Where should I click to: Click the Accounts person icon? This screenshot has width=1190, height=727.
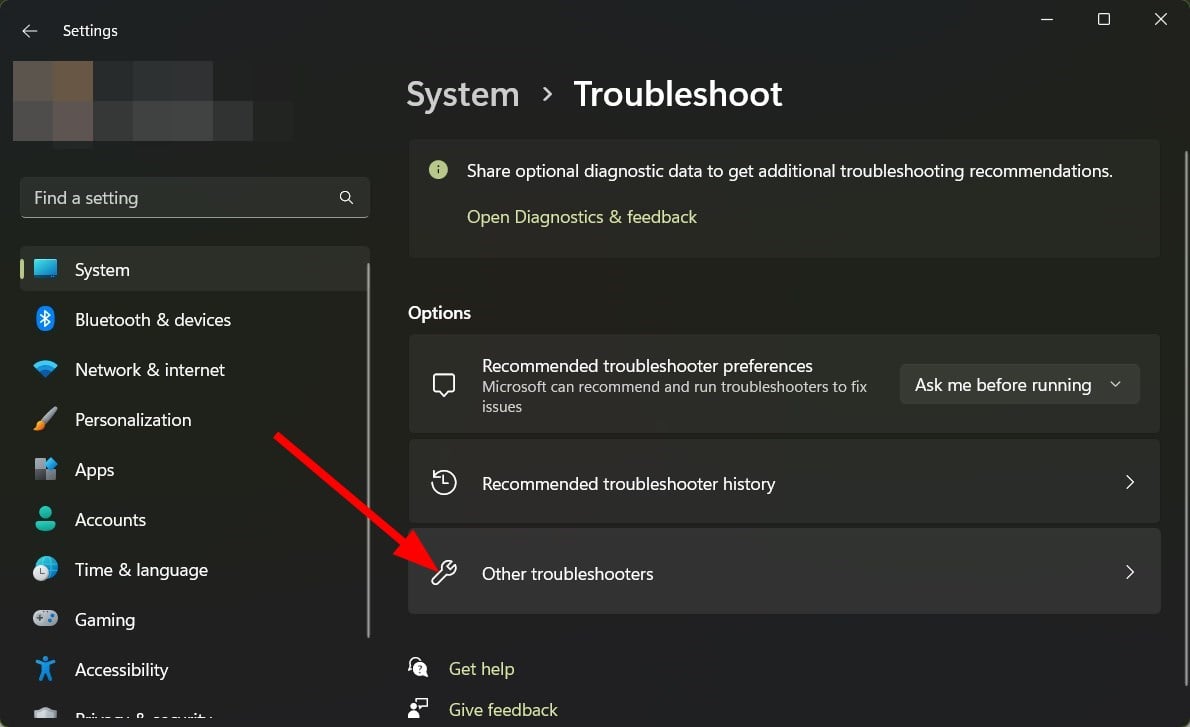(x=46, y=520)
